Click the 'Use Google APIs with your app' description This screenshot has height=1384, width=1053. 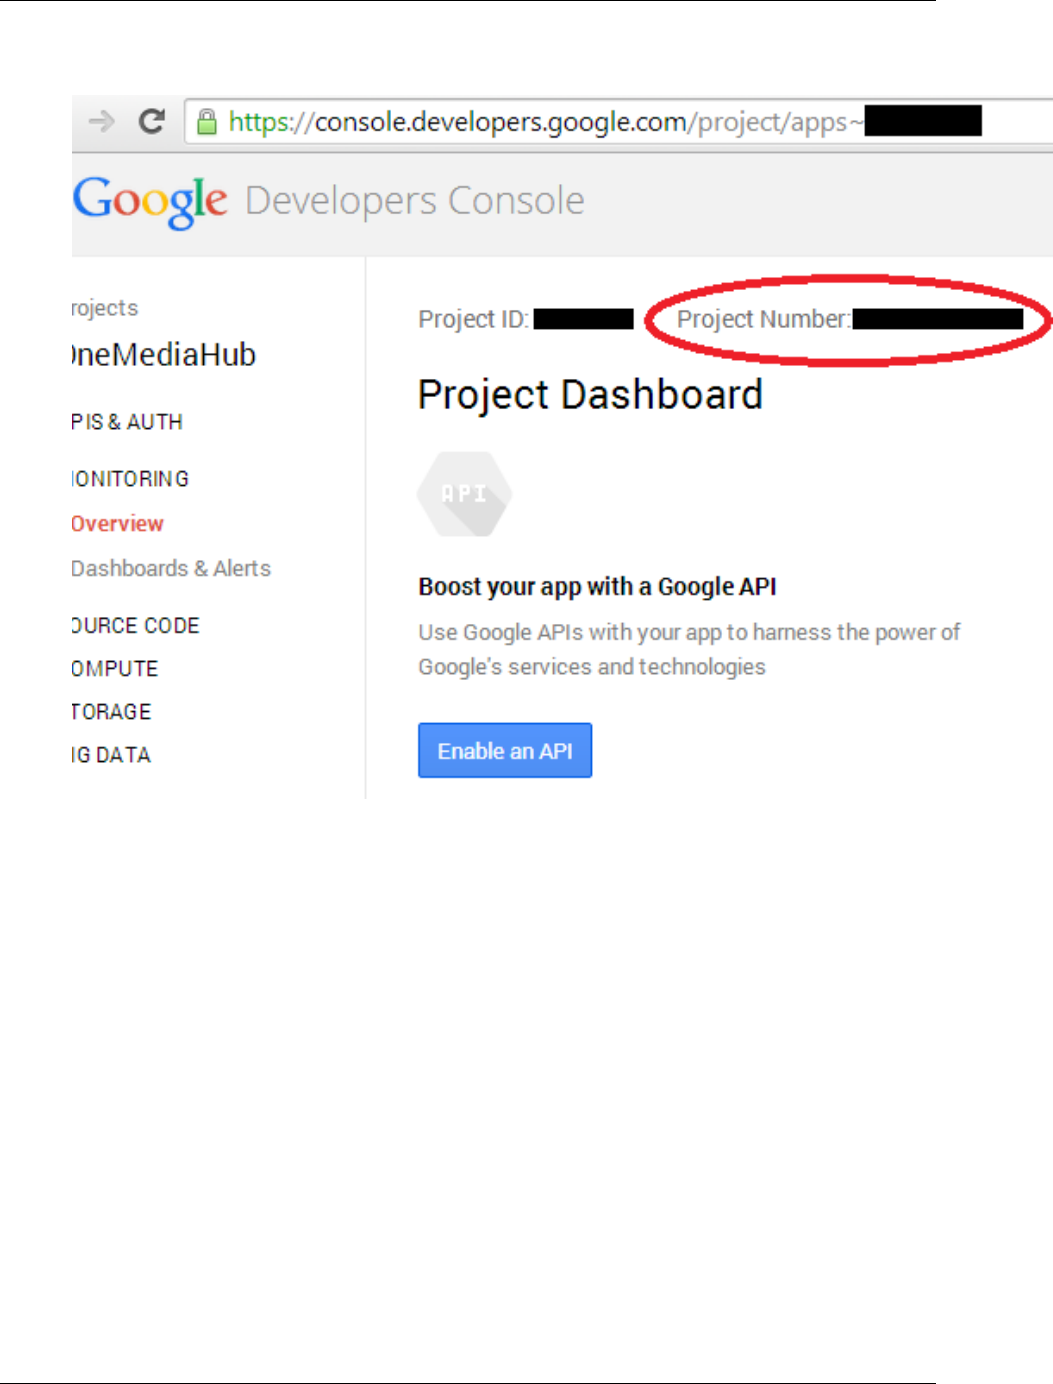click(x=689, y=650)
